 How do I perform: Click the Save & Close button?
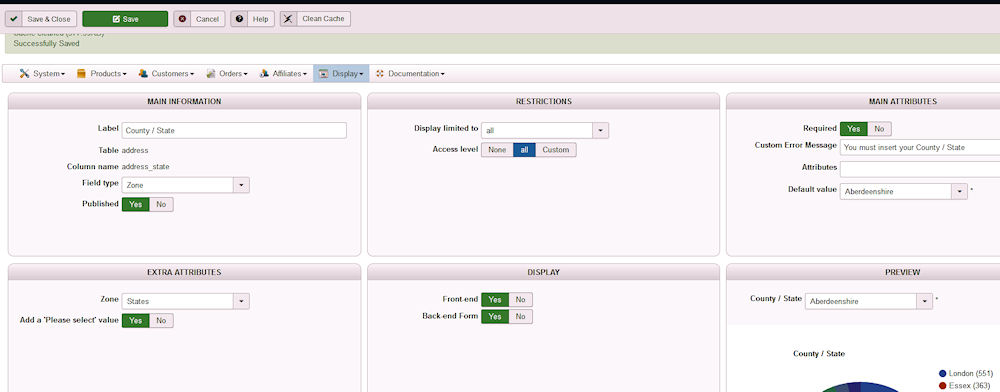pos(41,19)
